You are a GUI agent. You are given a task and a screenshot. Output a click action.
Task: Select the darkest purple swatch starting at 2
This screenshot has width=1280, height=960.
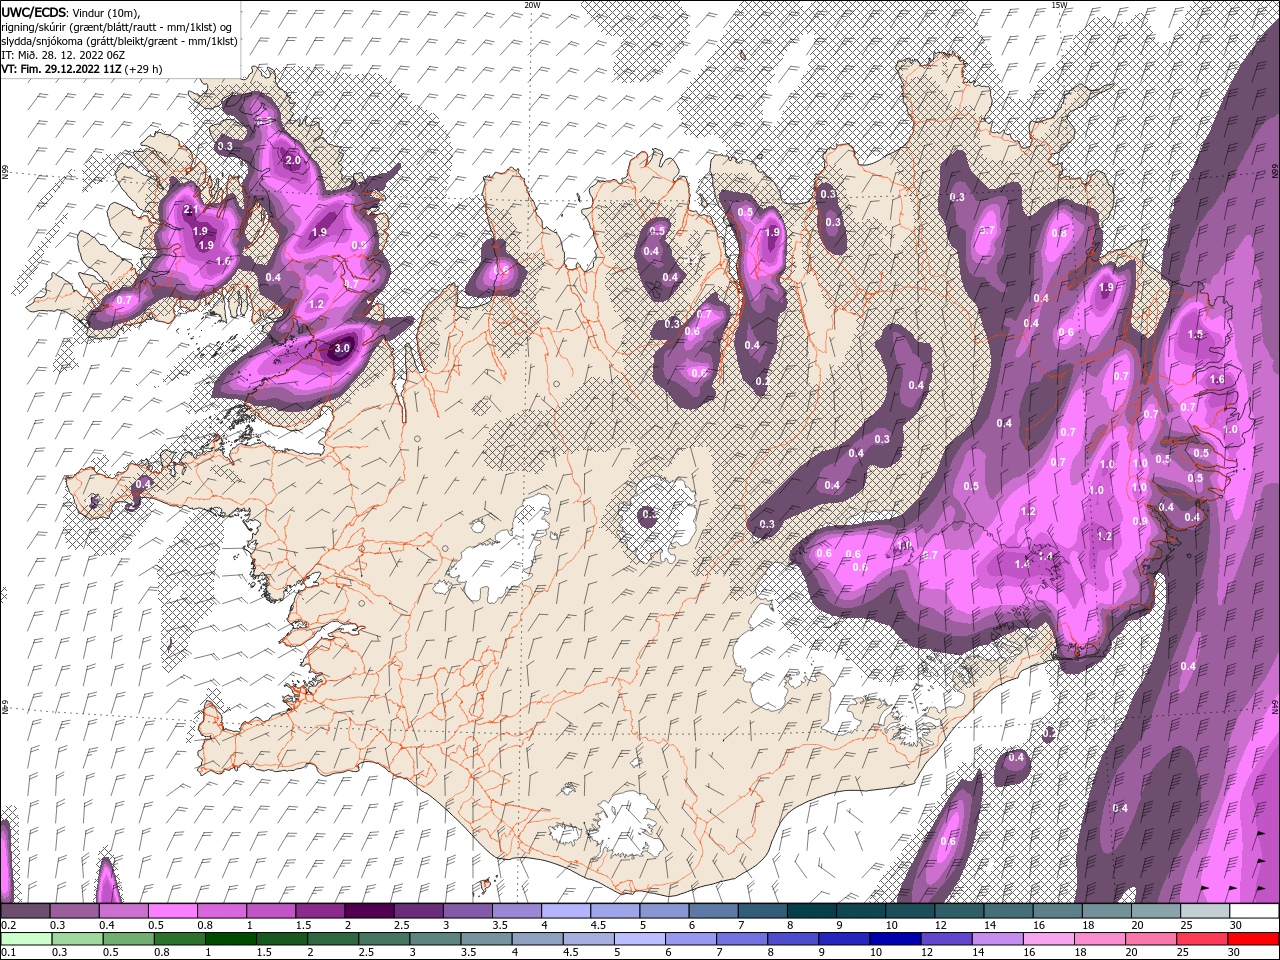(x=369, y=911)
